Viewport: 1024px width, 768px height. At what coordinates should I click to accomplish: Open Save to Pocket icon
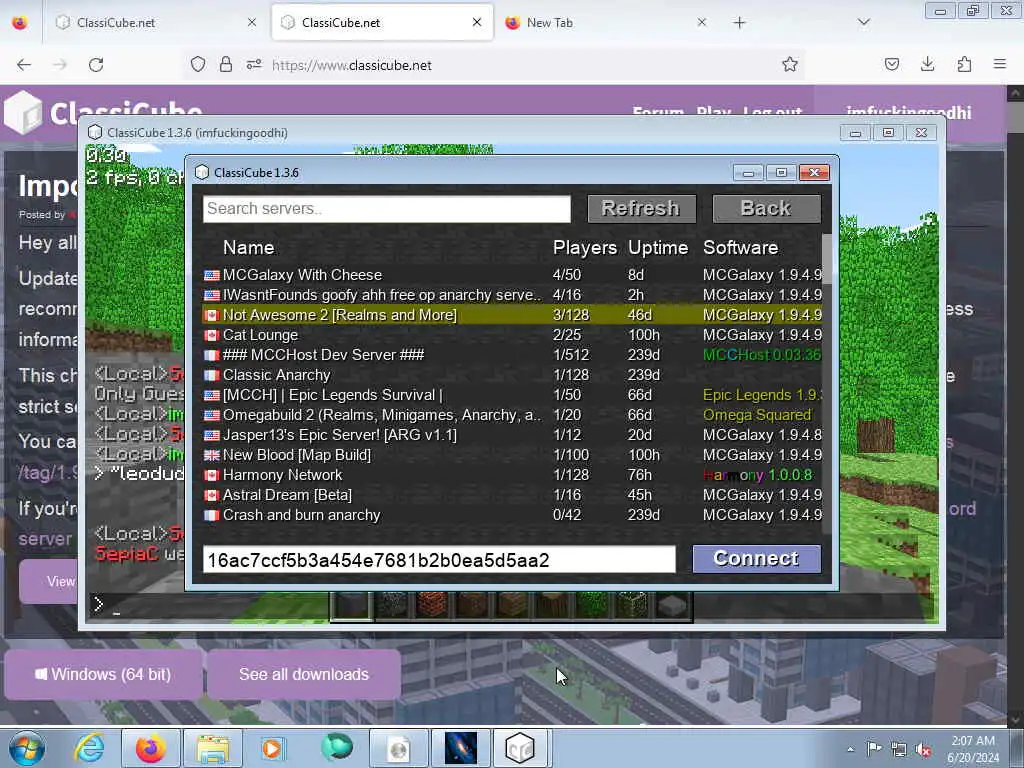(x=892, y=64)
